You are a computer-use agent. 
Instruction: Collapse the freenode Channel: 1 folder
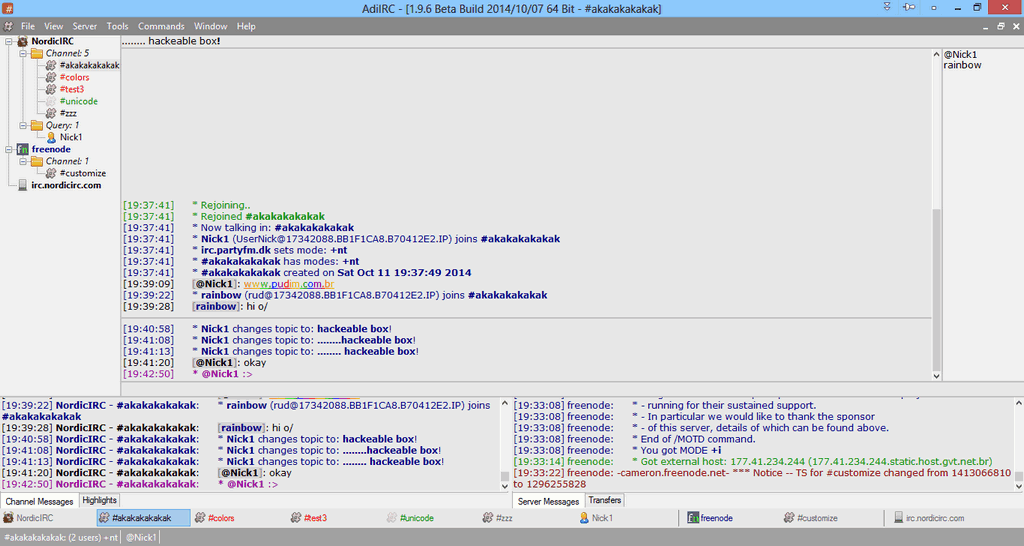pos(23,161)
